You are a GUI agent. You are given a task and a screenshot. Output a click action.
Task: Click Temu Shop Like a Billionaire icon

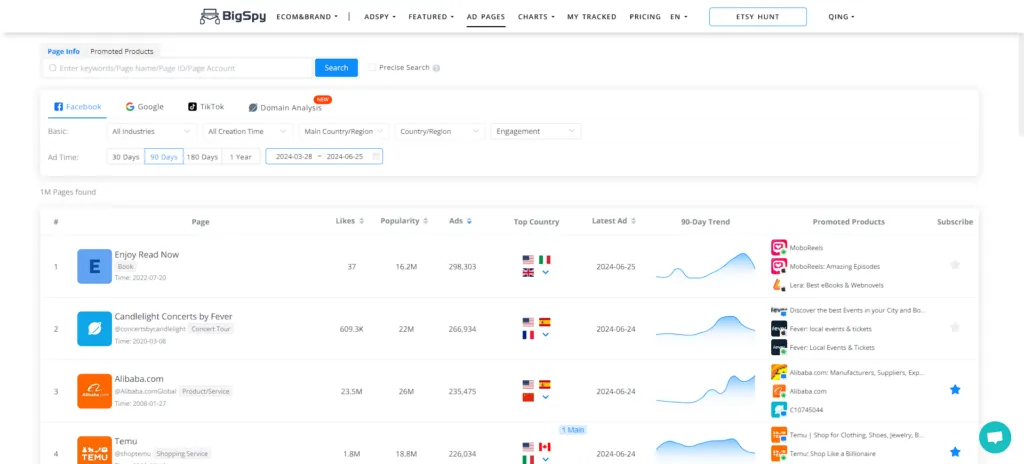click(x=778, y=453)
